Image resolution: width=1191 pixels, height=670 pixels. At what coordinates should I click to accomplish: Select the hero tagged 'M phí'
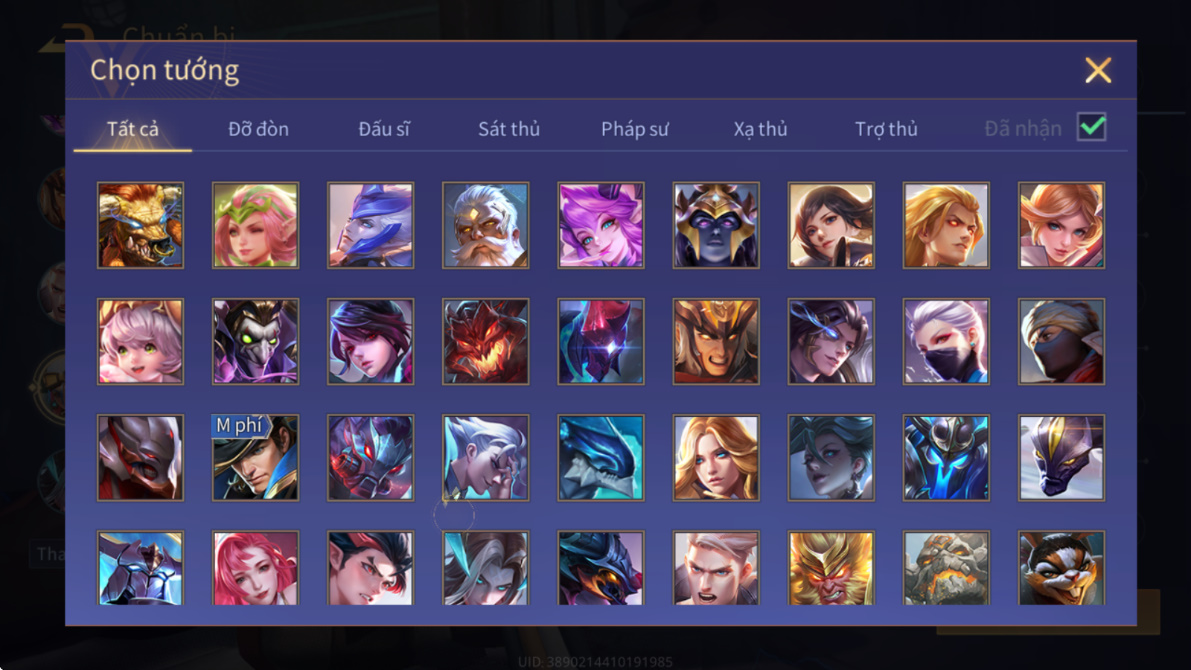[255, 457]
